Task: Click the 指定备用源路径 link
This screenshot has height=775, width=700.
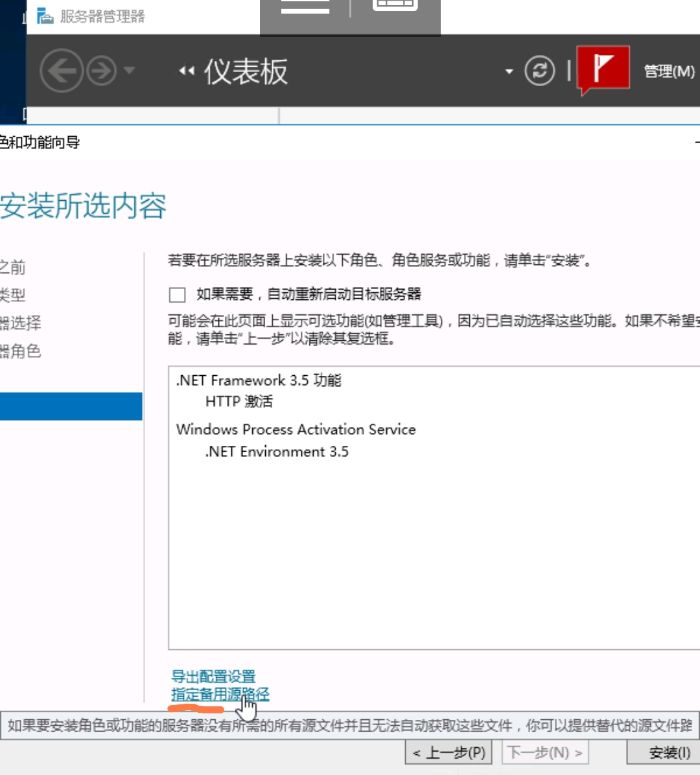Action: click(x=220, y=694)
